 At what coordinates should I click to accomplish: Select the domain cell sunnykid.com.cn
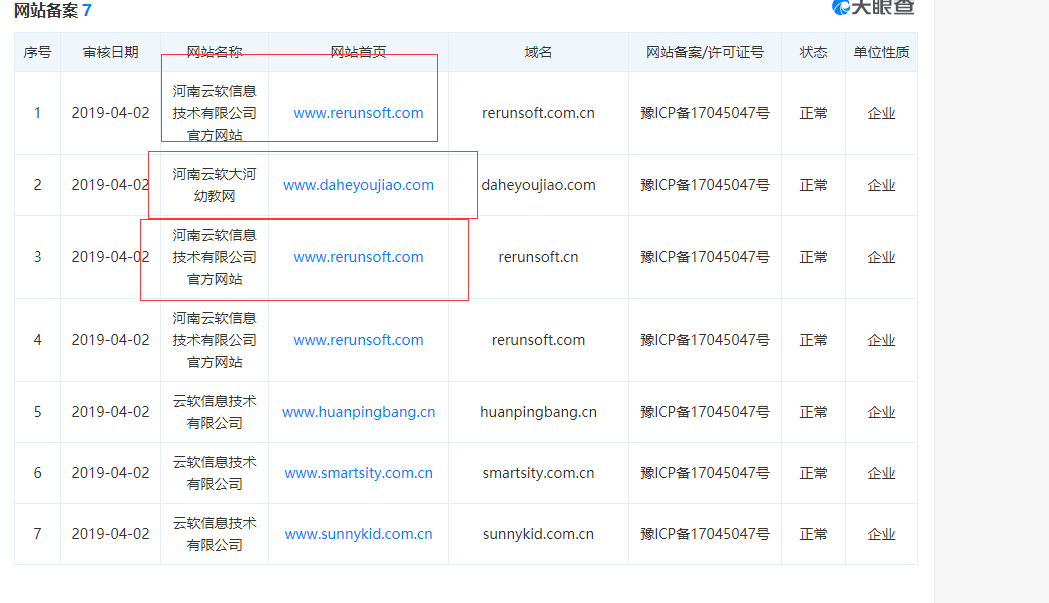coord(538,534)
